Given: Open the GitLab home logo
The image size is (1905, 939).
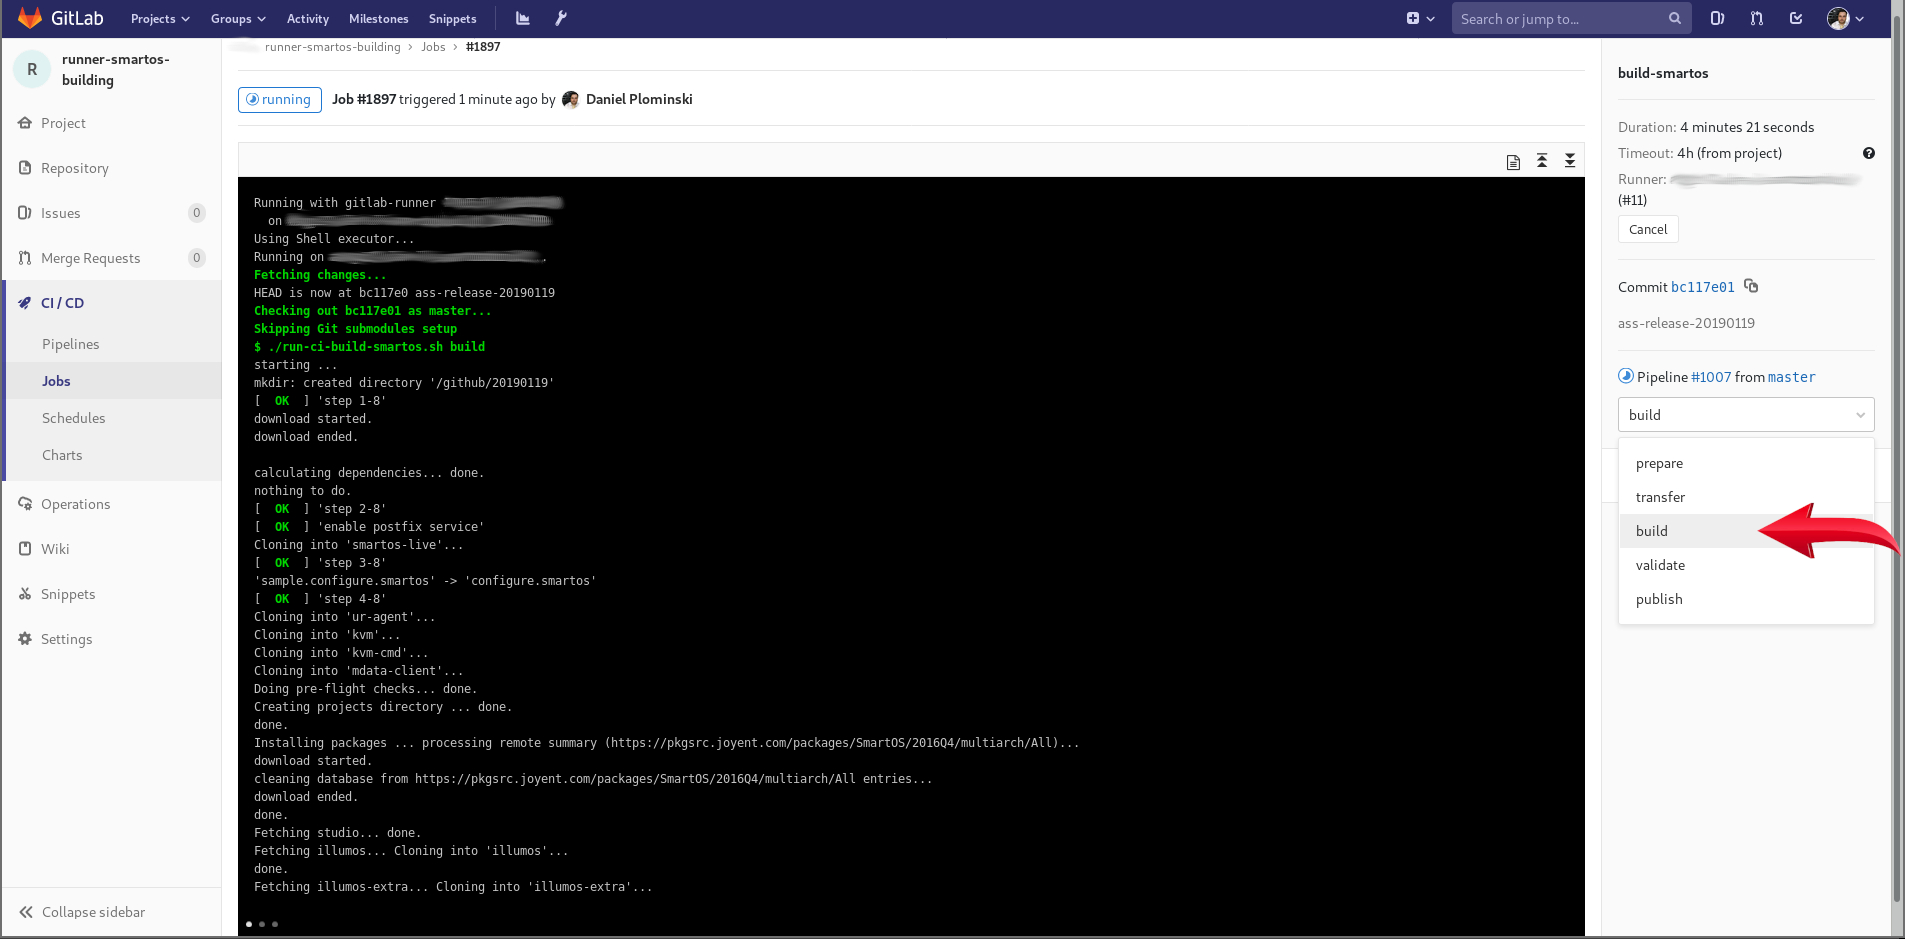Looking at the screenshot, I should click(x=60, y=18).
